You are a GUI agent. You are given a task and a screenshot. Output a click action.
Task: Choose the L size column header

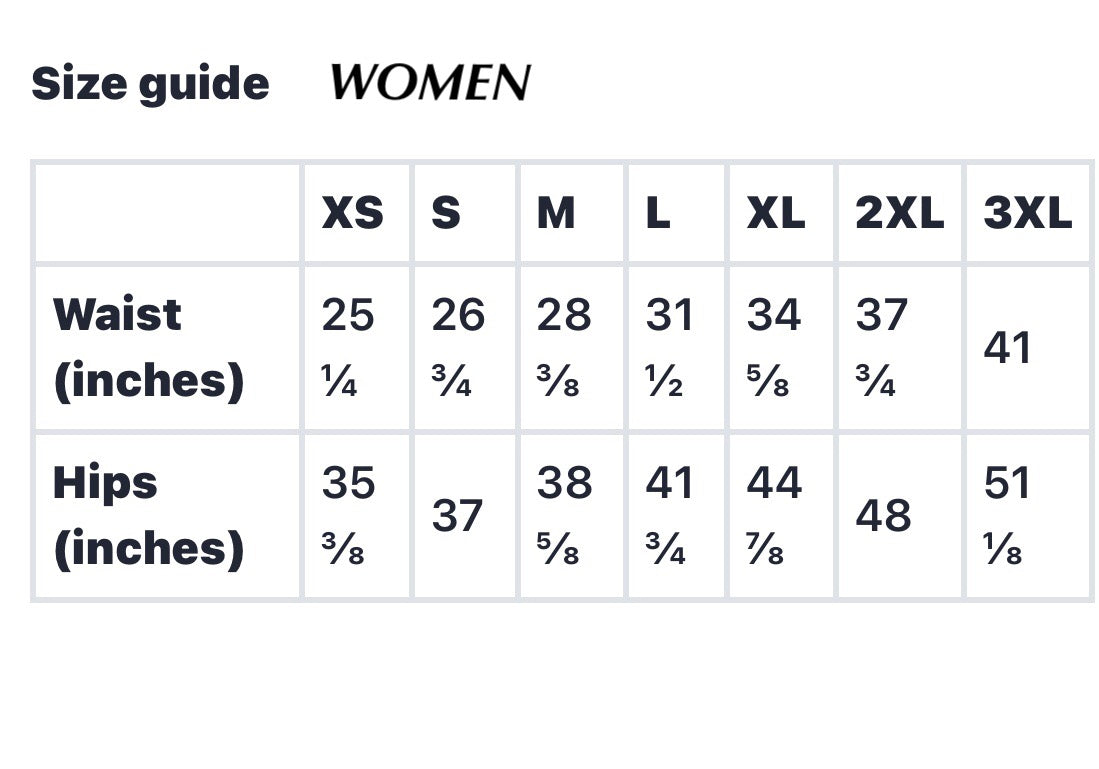[658, 213]
